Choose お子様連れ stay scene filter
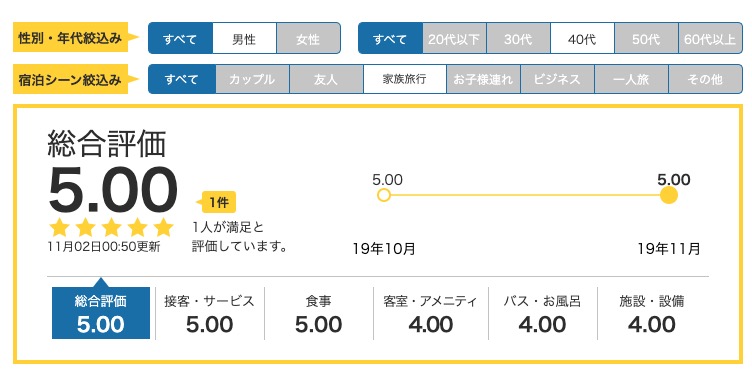 point(483,79)
